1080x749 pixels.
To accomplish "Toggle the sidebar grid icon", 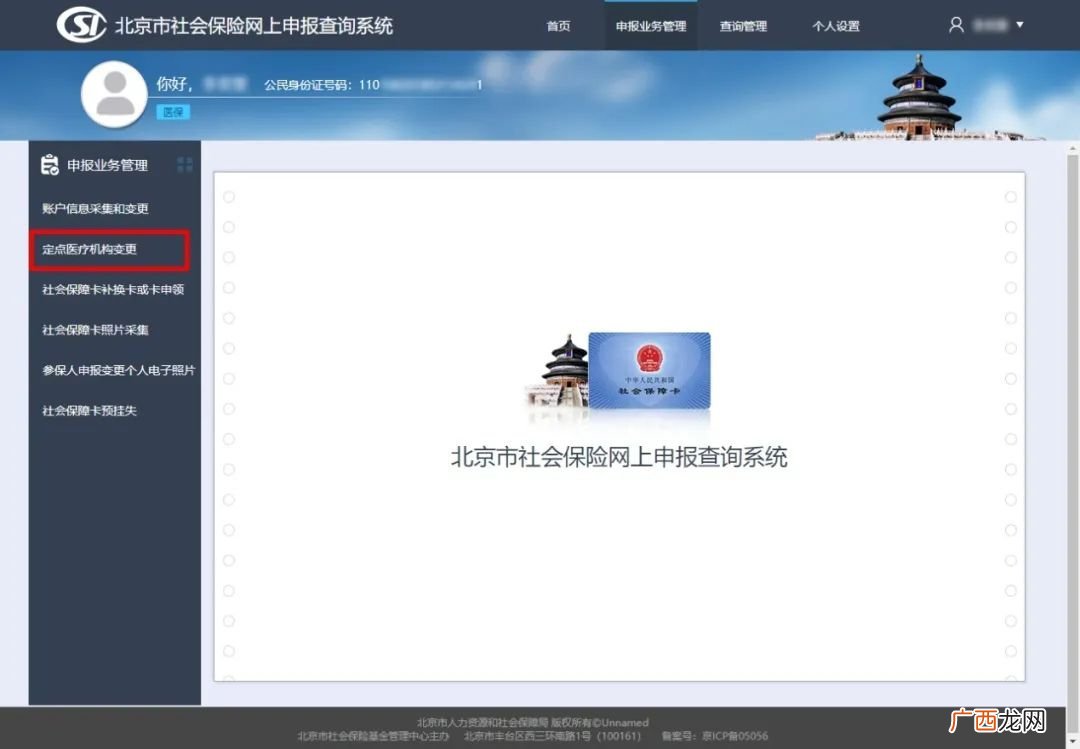I will click(185, 165).
